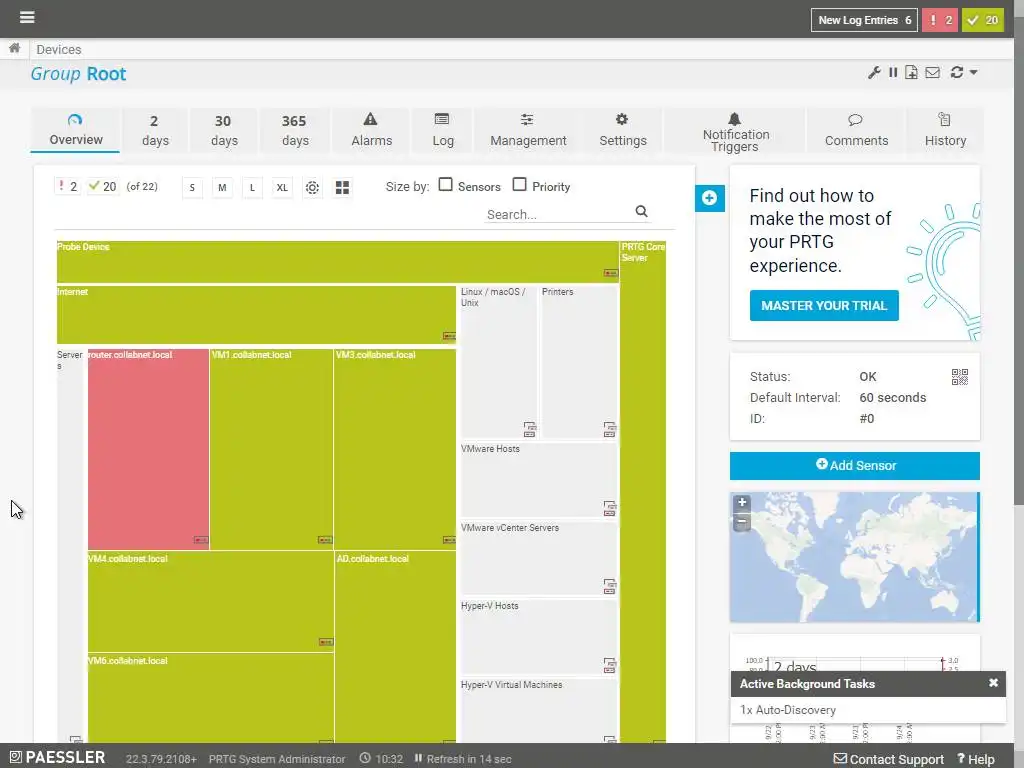Select the Hyper-V Hosts group tile
Image resolution: width=1024 pixels, height=768 pixels.
point(539,637)
